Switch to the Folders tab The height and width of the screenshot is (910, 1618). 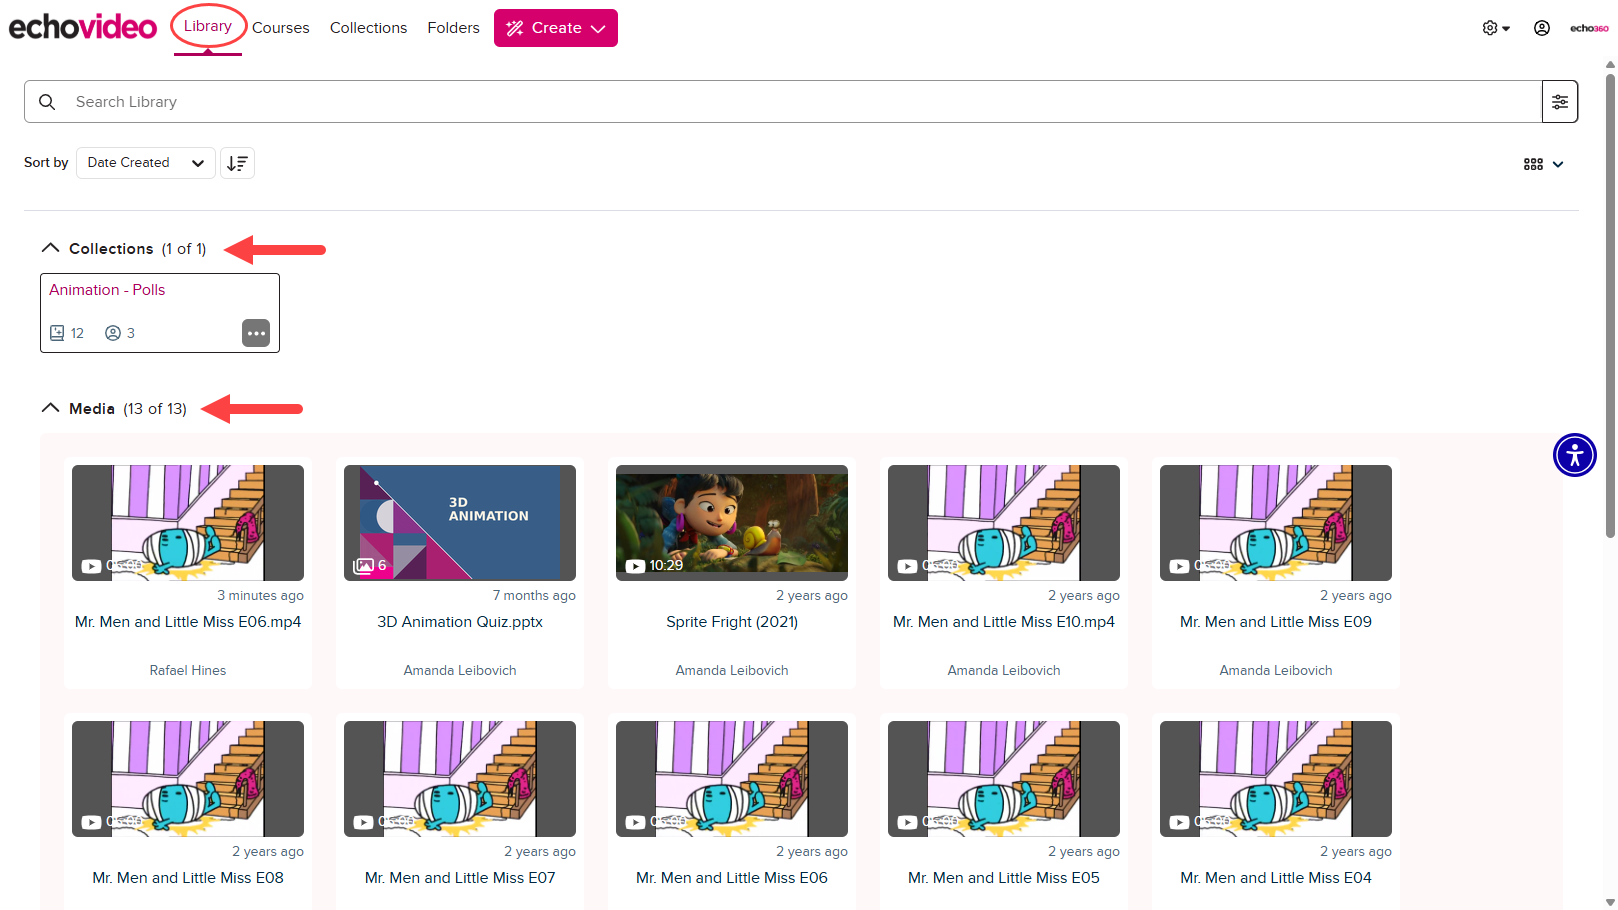pos(453,27)
